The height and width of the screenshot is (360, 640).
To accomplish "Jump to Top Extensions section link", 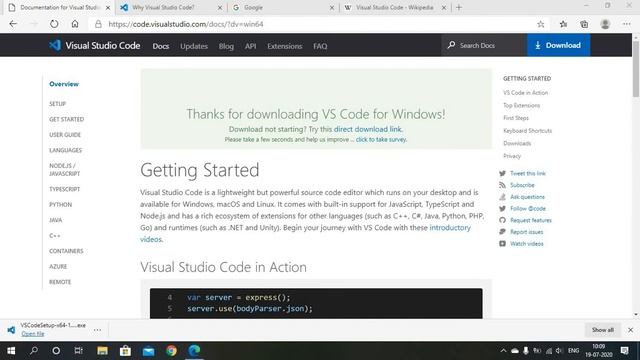I will coord(521,105).
